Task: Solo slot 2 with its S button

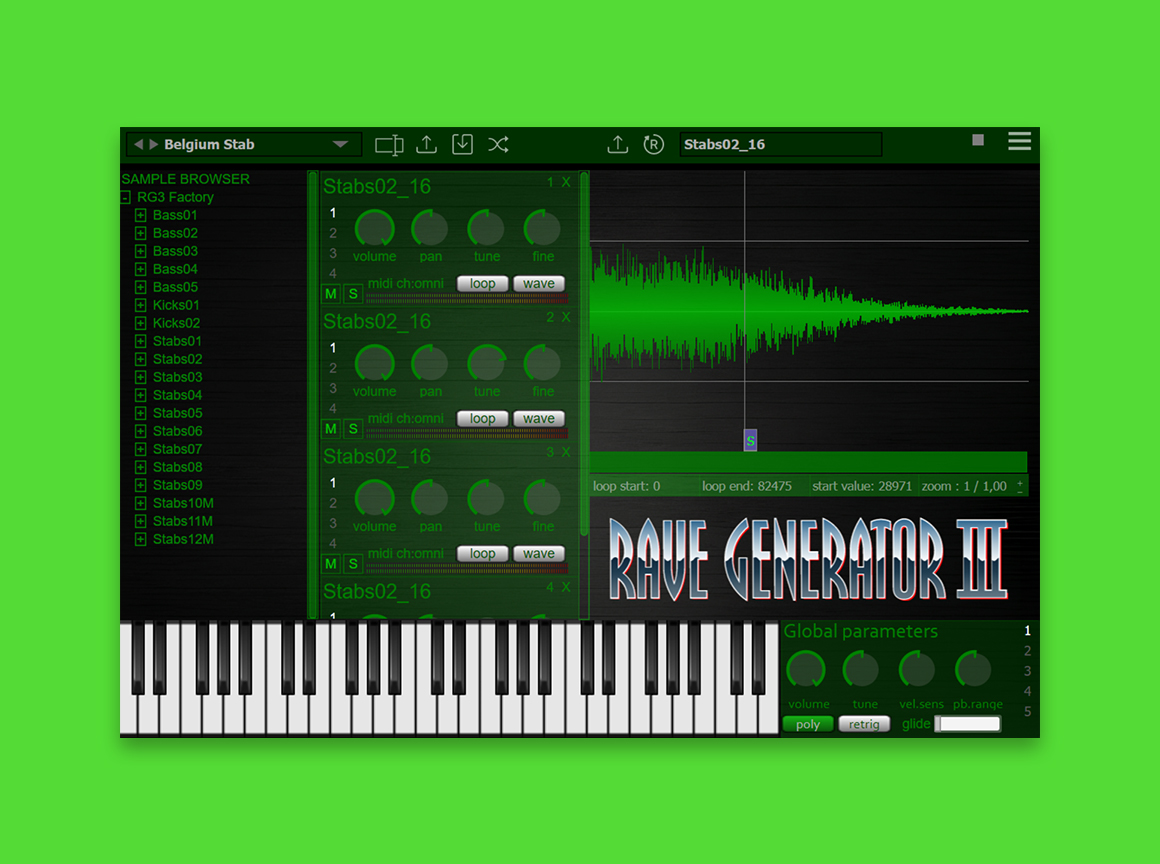Action: pos(353,428)
